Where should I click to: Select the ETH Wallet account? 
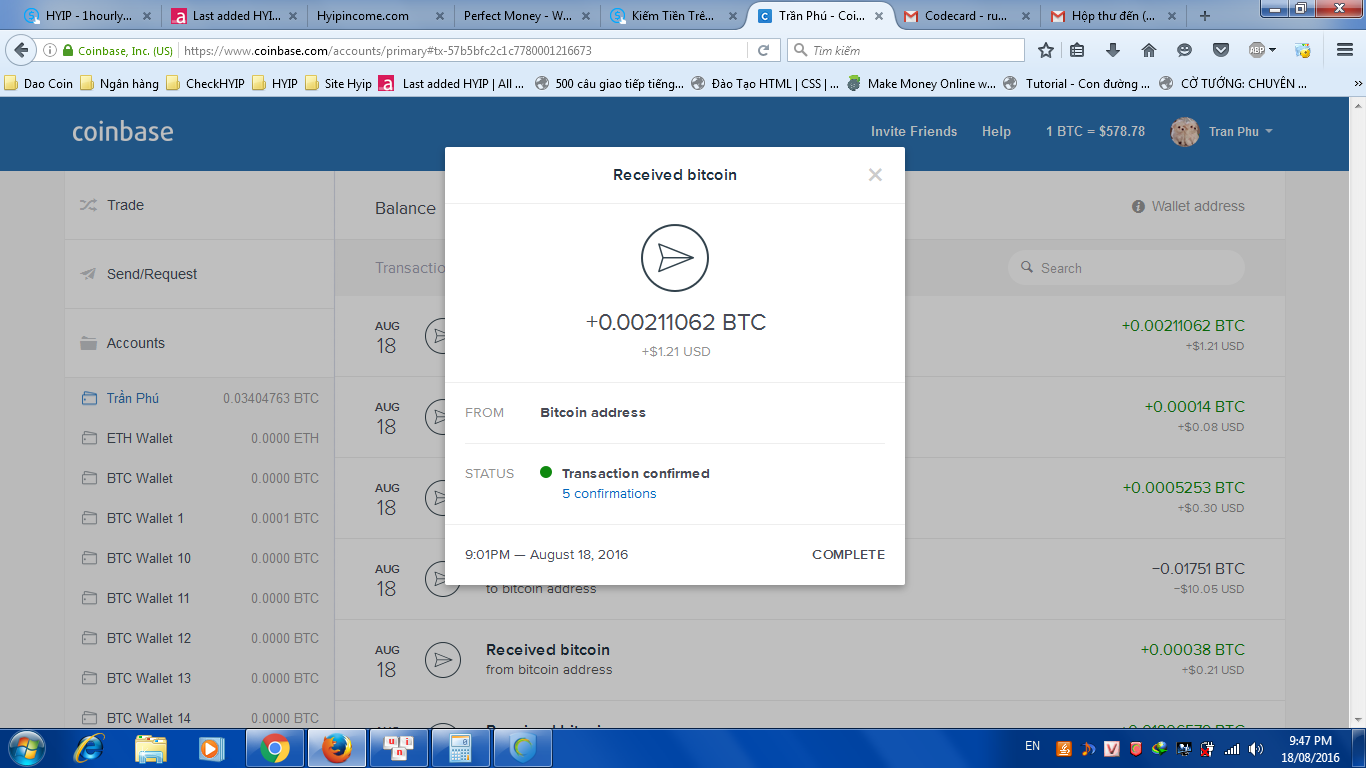coord(200,438)
